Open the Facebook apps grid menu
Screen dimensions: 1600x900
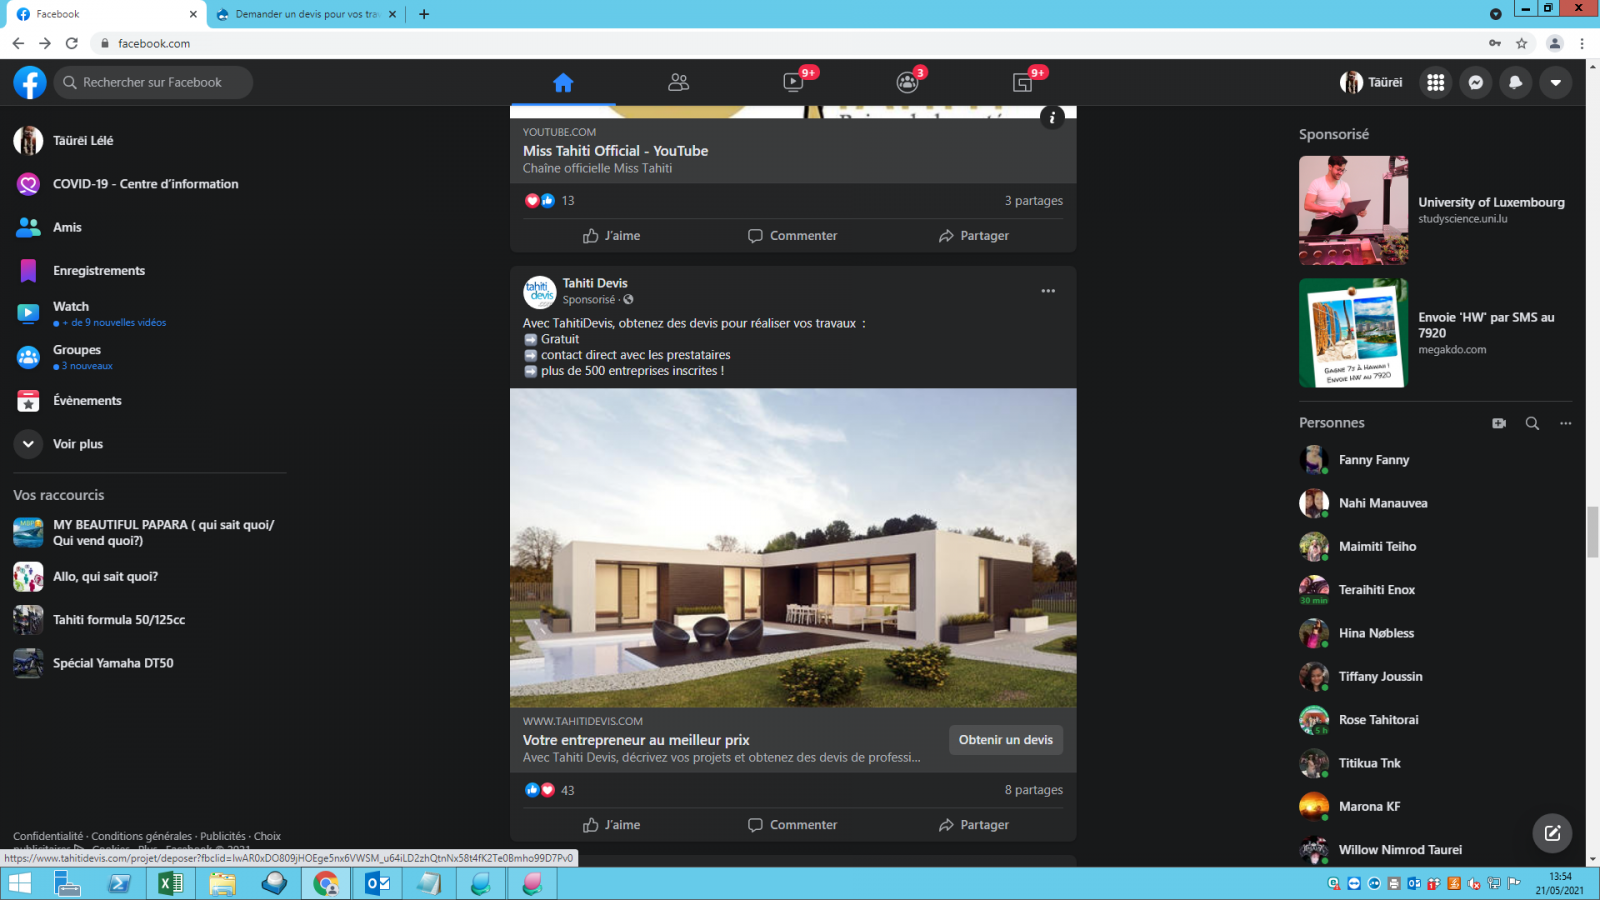point(1435,83)
